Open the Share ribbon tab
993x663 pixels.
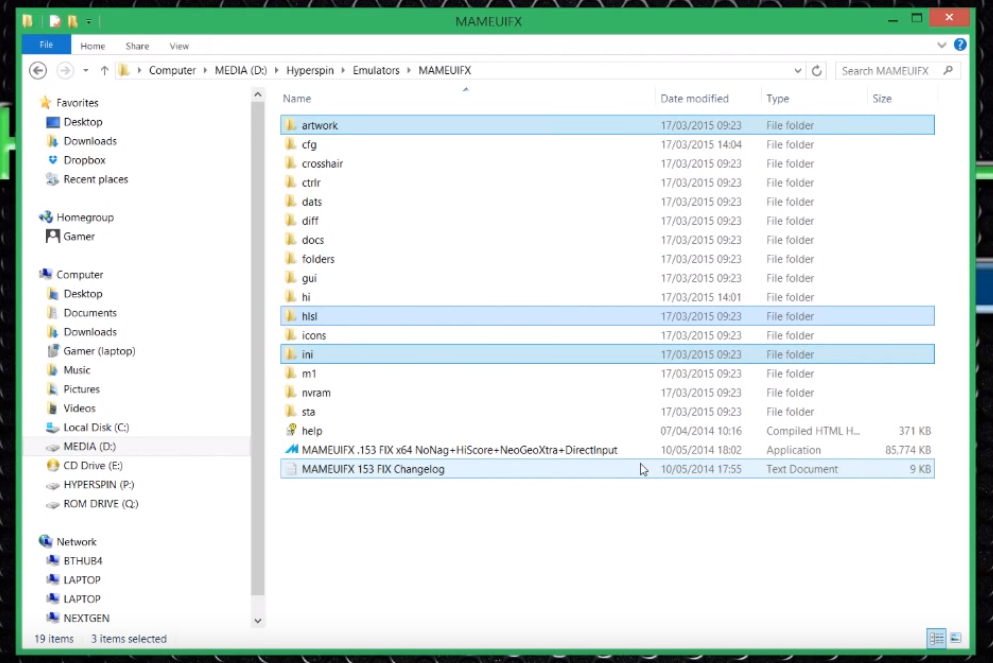137,46
